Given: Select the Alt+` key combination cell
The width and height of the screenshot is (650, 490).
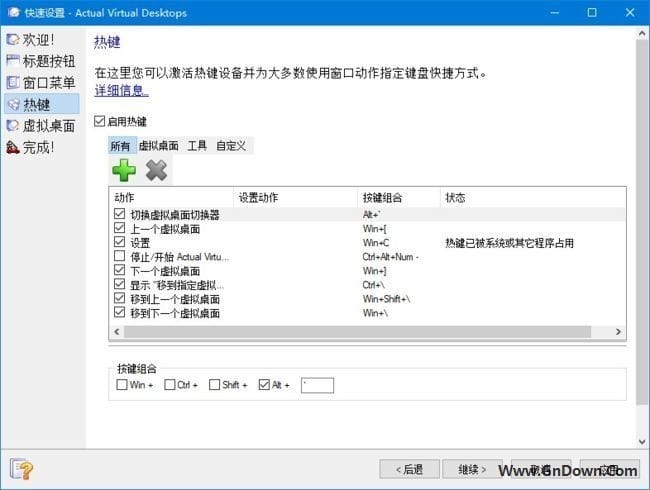Looking at the screenshot, I should coord(371,214).
